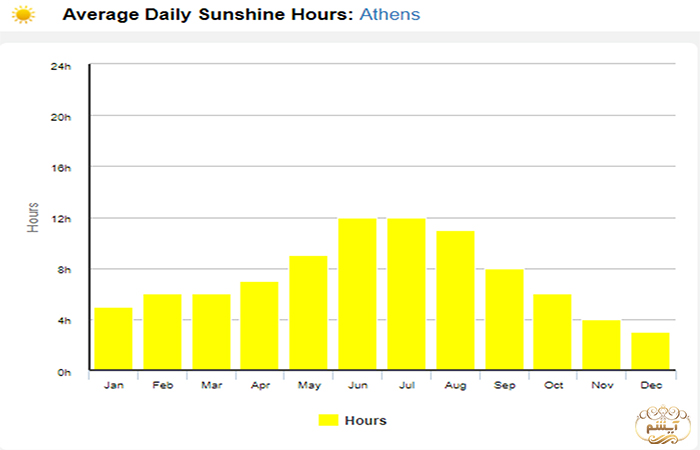The height and width of the screenshot is (450, 700).
Task: Click the 12h label on the y-axis
Action: tap(62, 218)
